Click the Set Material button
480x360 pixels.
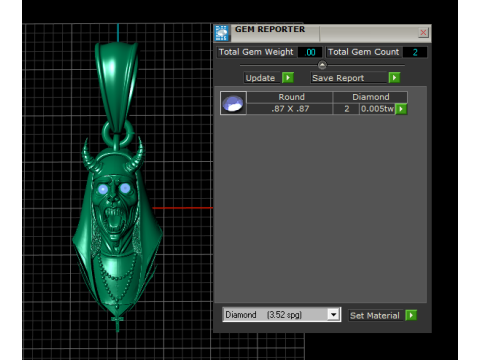(375, 315)
